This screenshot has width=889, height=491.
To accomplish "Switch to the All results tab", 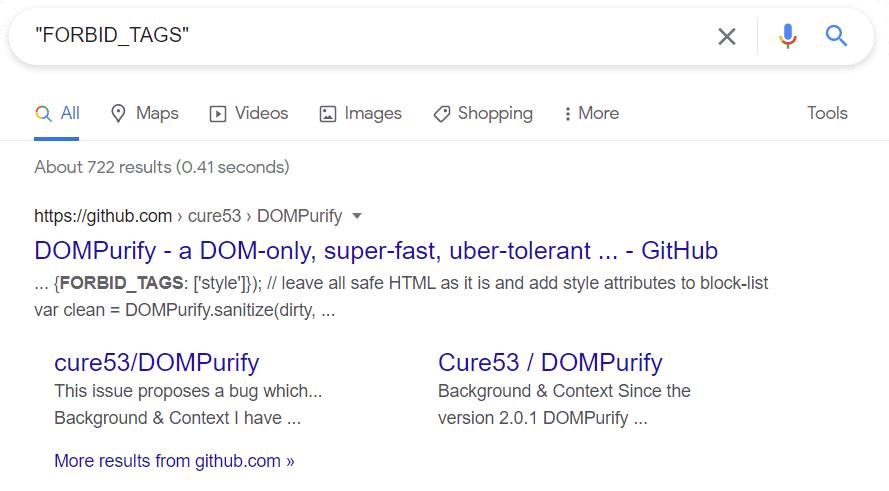I will tap(58, 114).
